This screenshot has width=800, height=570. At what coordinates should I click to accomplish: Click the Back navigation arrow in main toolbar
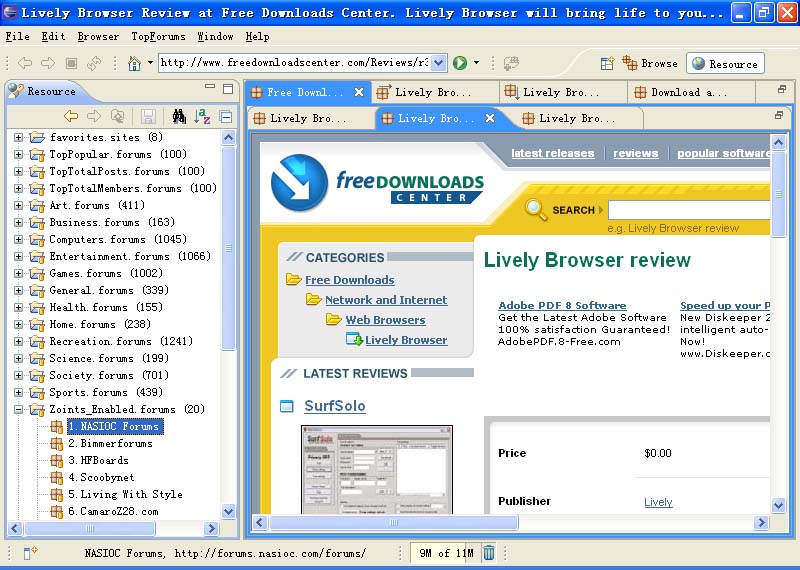[x=25, y=63]
